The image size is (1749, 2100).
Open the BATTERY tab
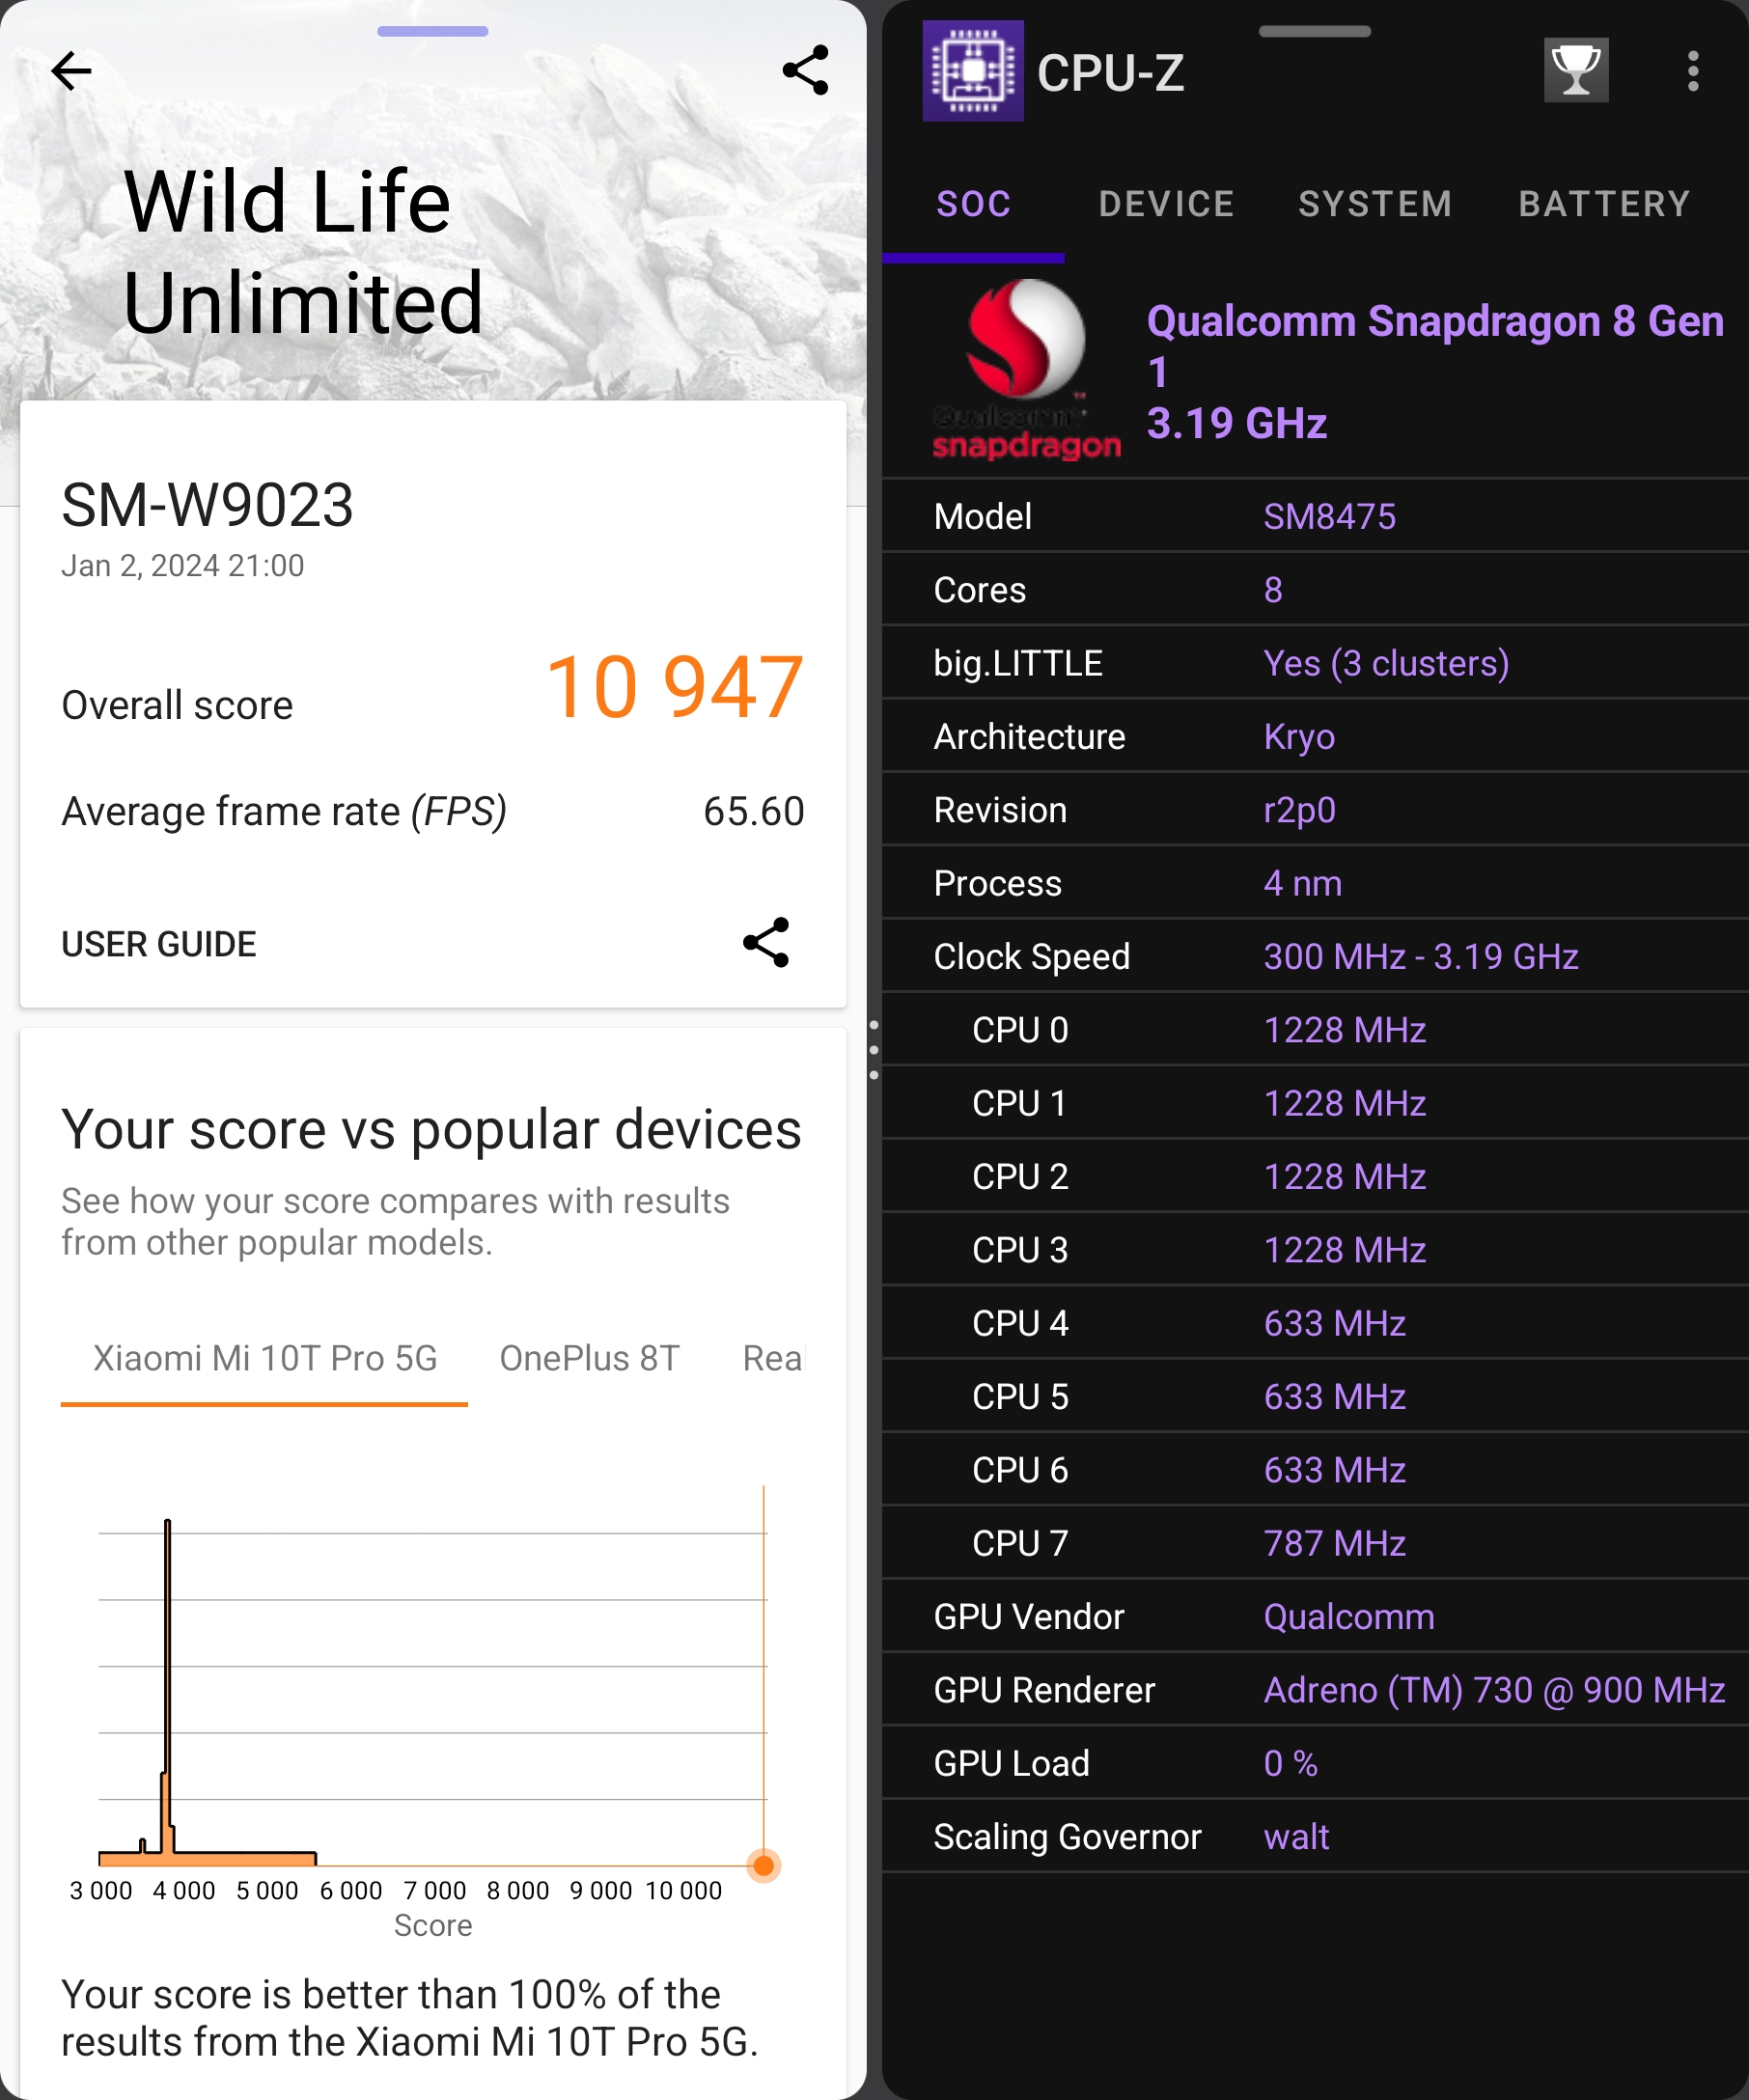1604,204
